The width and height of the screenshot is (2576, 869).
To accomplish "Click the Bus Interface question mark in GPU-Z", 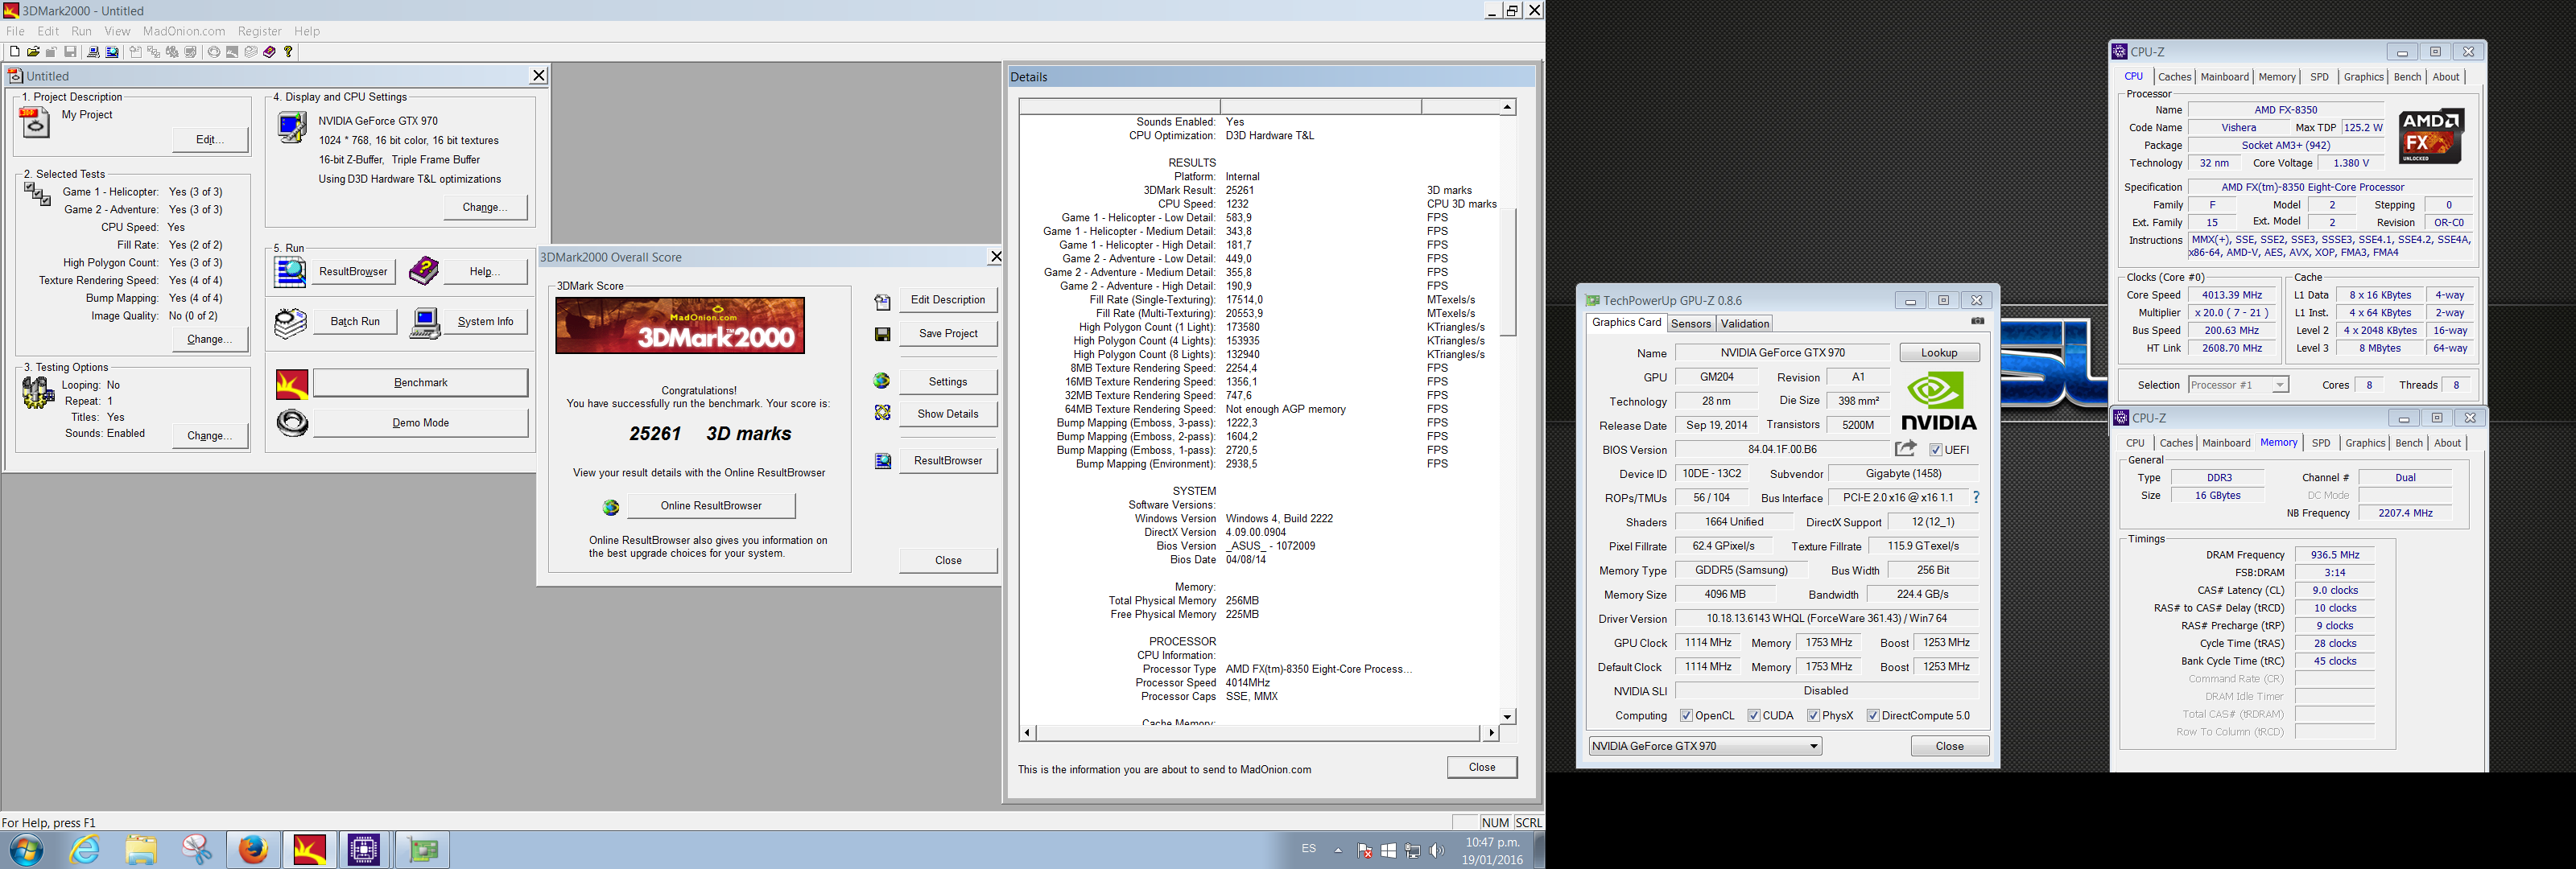I will (x=1976, y=497).
